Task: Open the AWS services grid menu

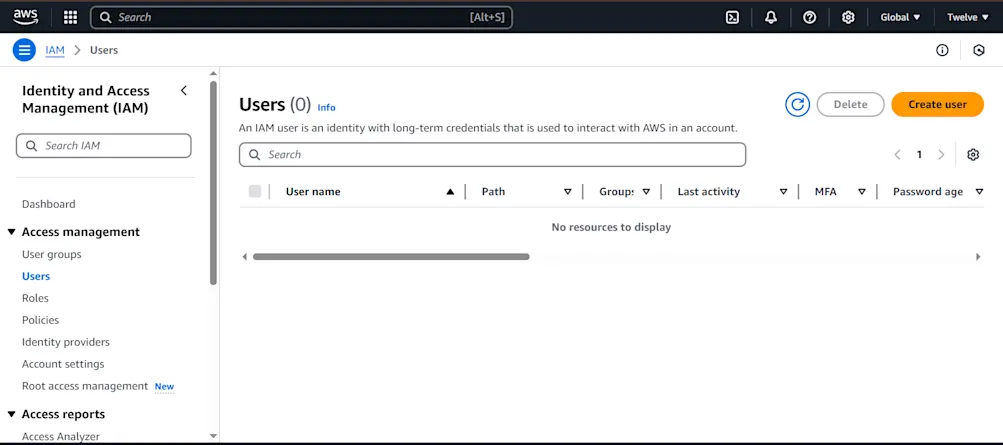Action: pos(70,17)
